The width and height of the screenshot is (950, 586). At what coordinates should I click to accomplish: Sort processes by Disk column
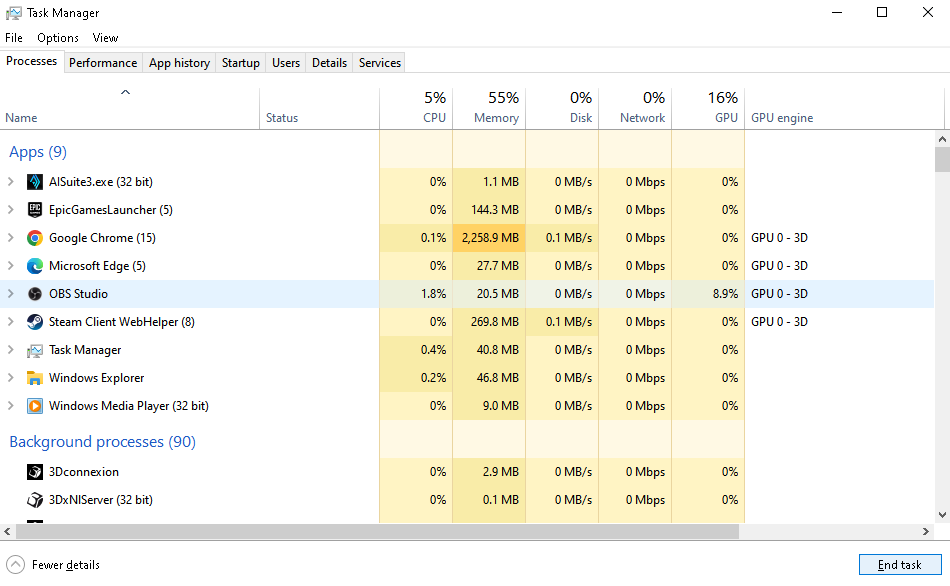point(562,109)
